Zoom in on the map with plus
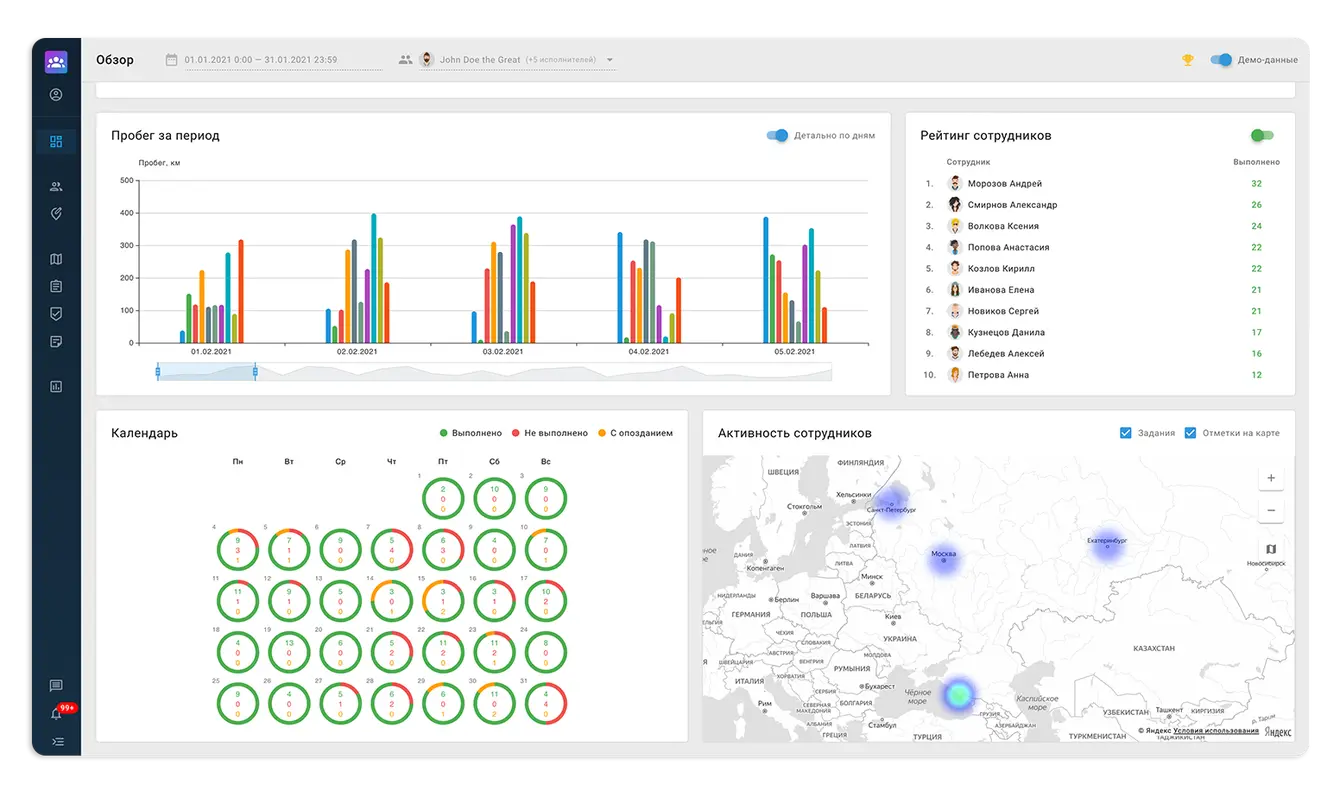The height and width of the screenshot is (790, 1340). (1271, 478)
